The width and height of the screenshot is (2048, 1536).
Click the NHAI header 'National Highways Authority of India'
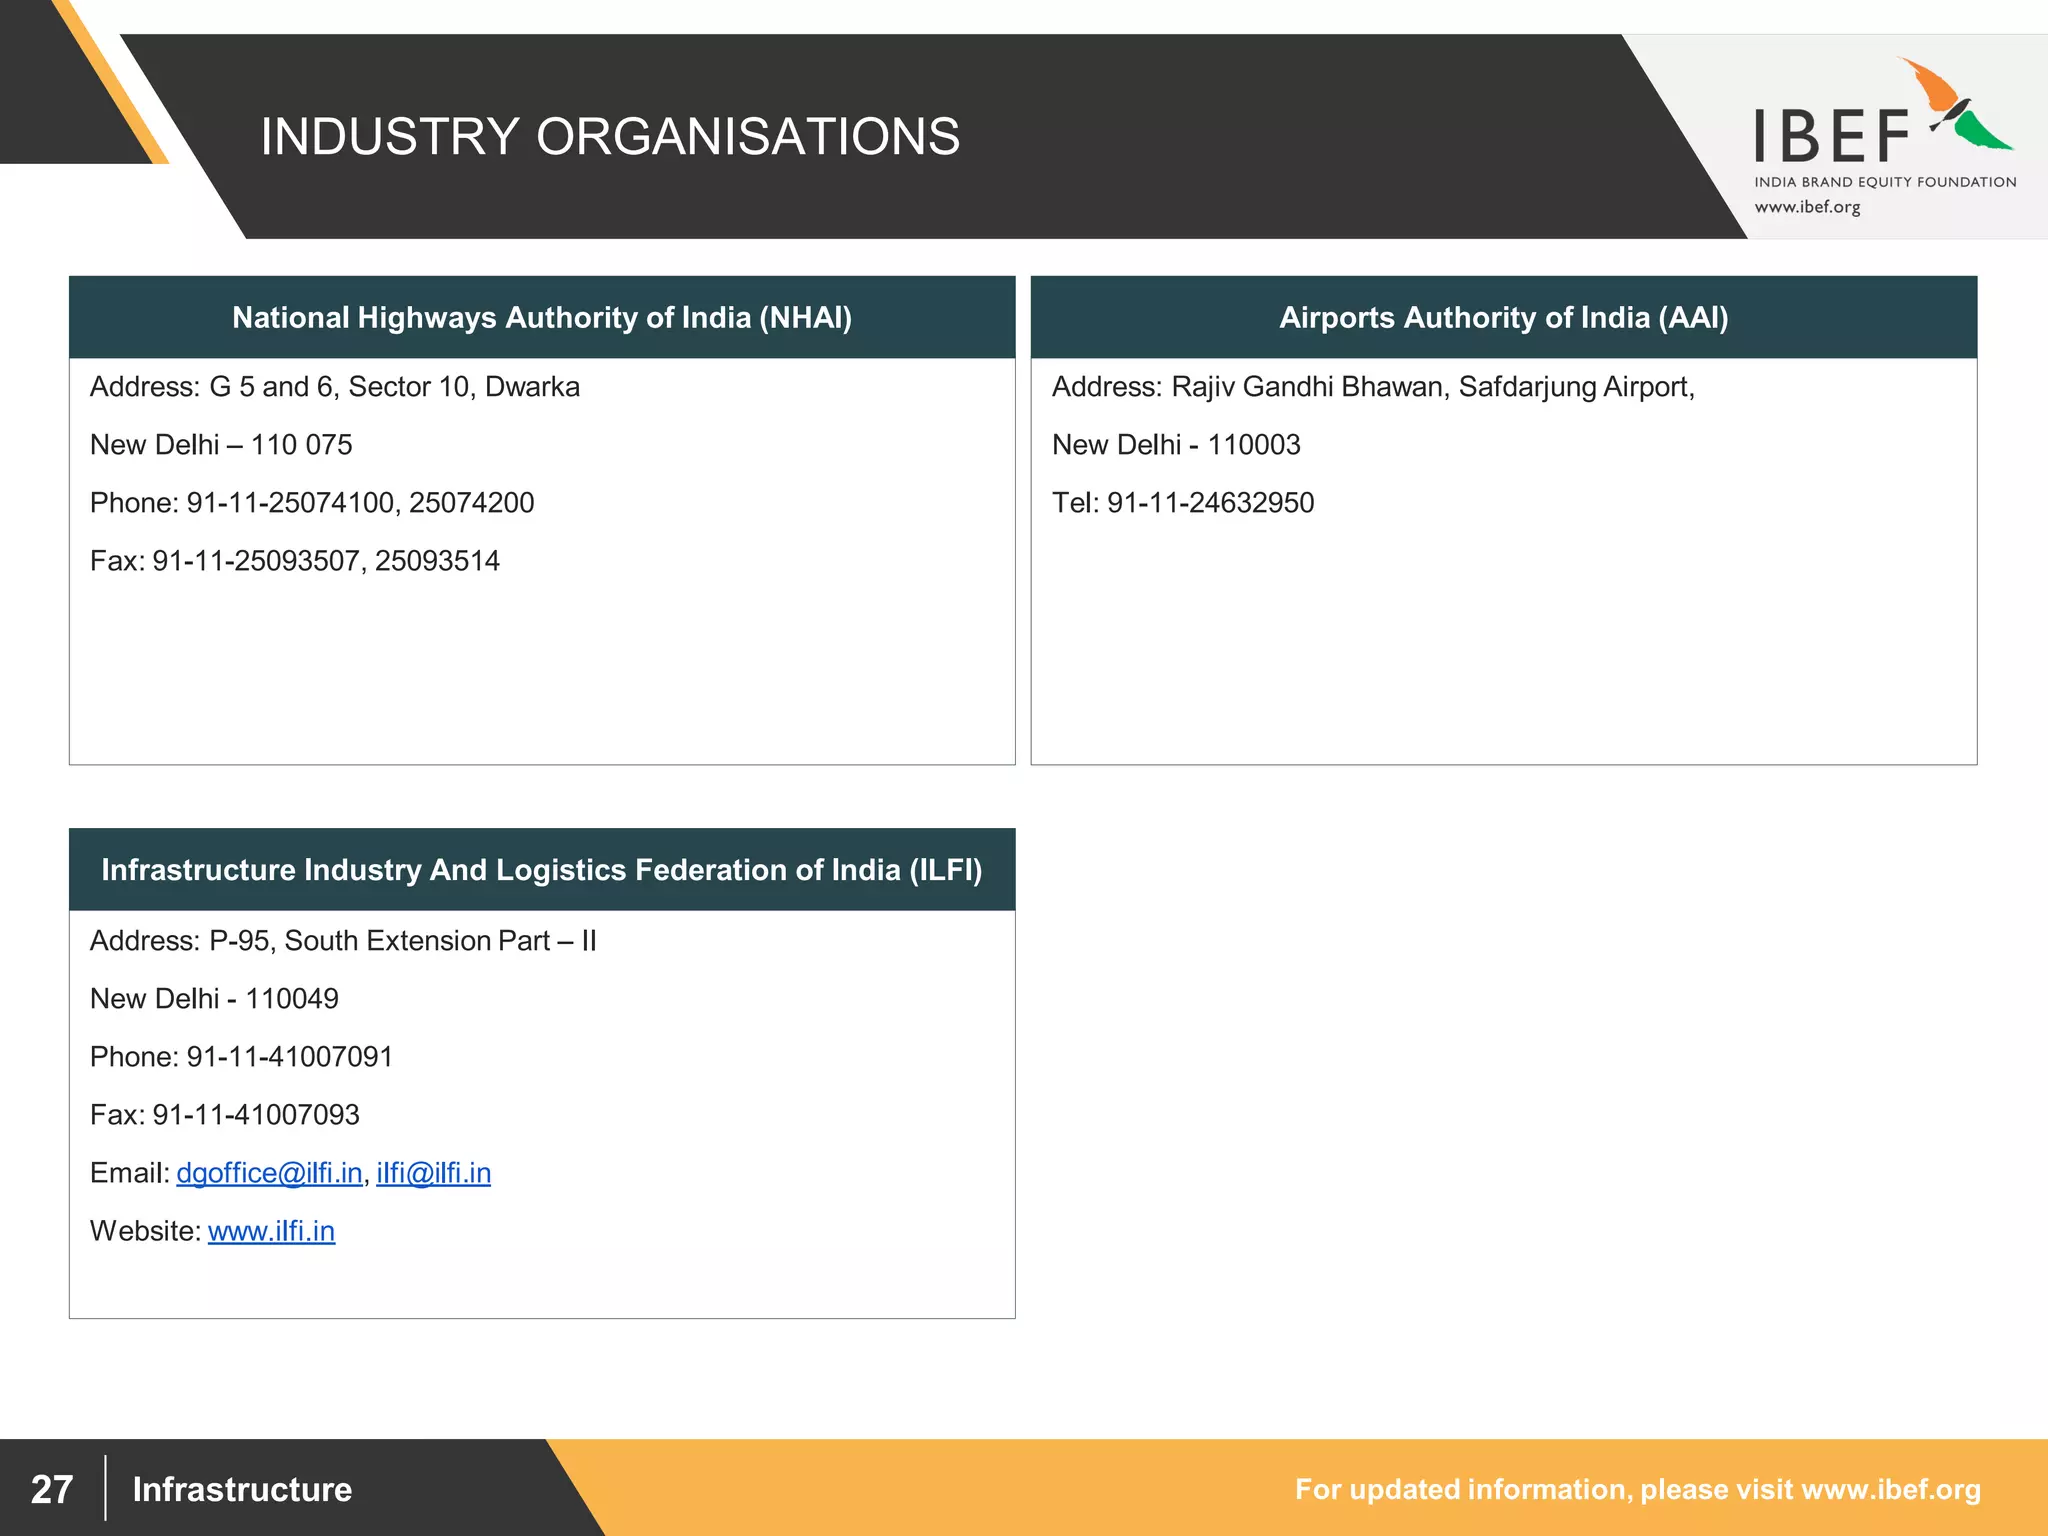(542, 318)
